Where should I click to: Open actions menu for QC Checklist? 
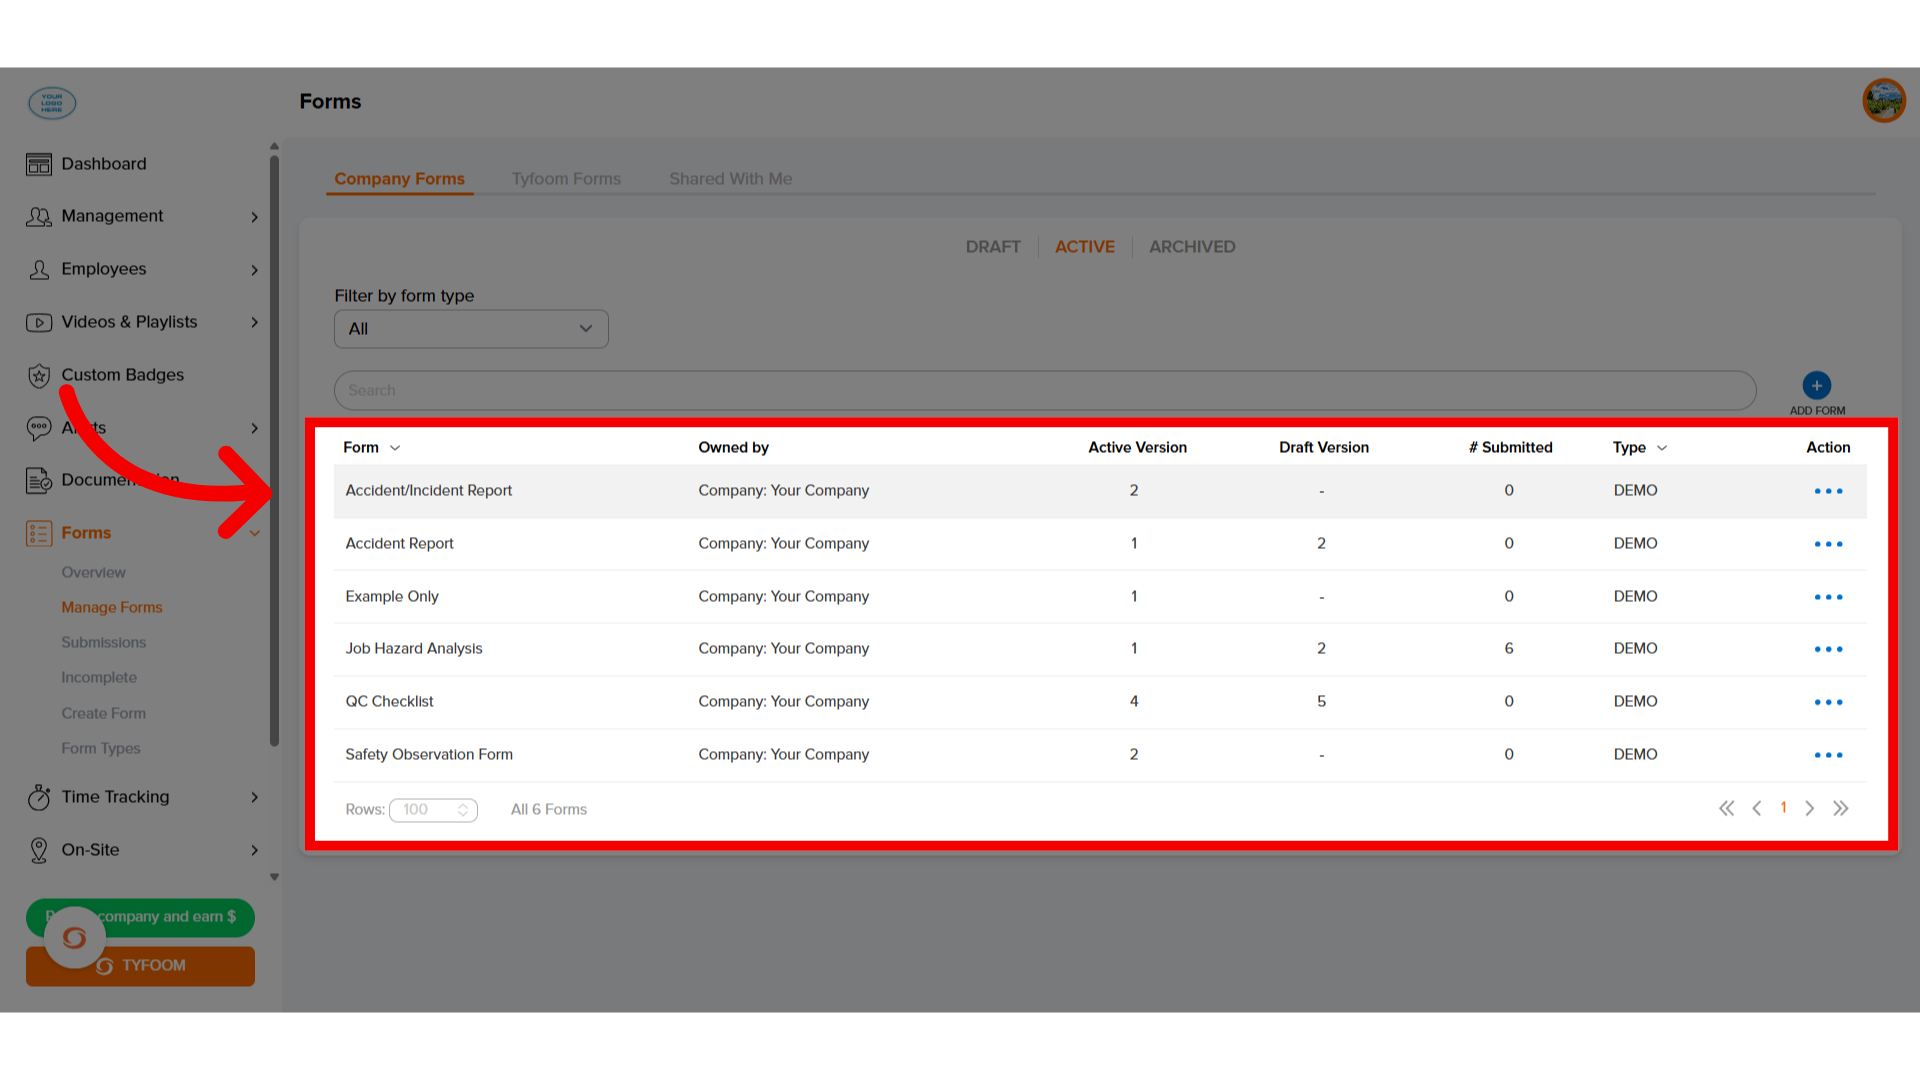1828,702
